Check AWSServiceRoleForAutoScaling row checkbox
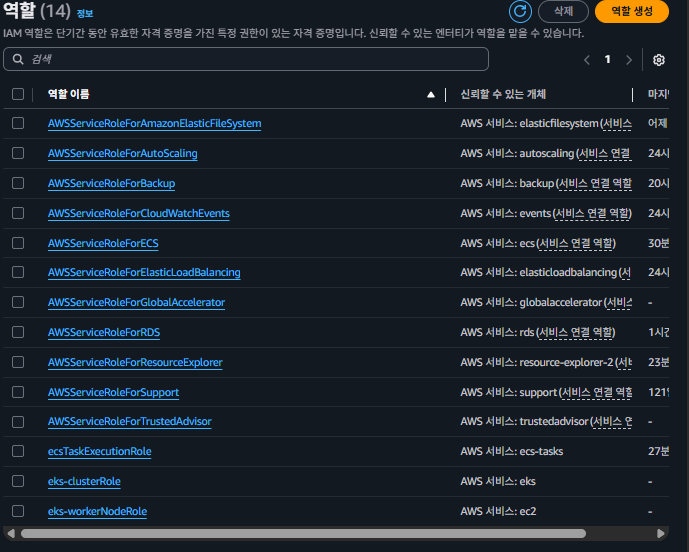The image size is (689, 552). (x=18, y=153)
